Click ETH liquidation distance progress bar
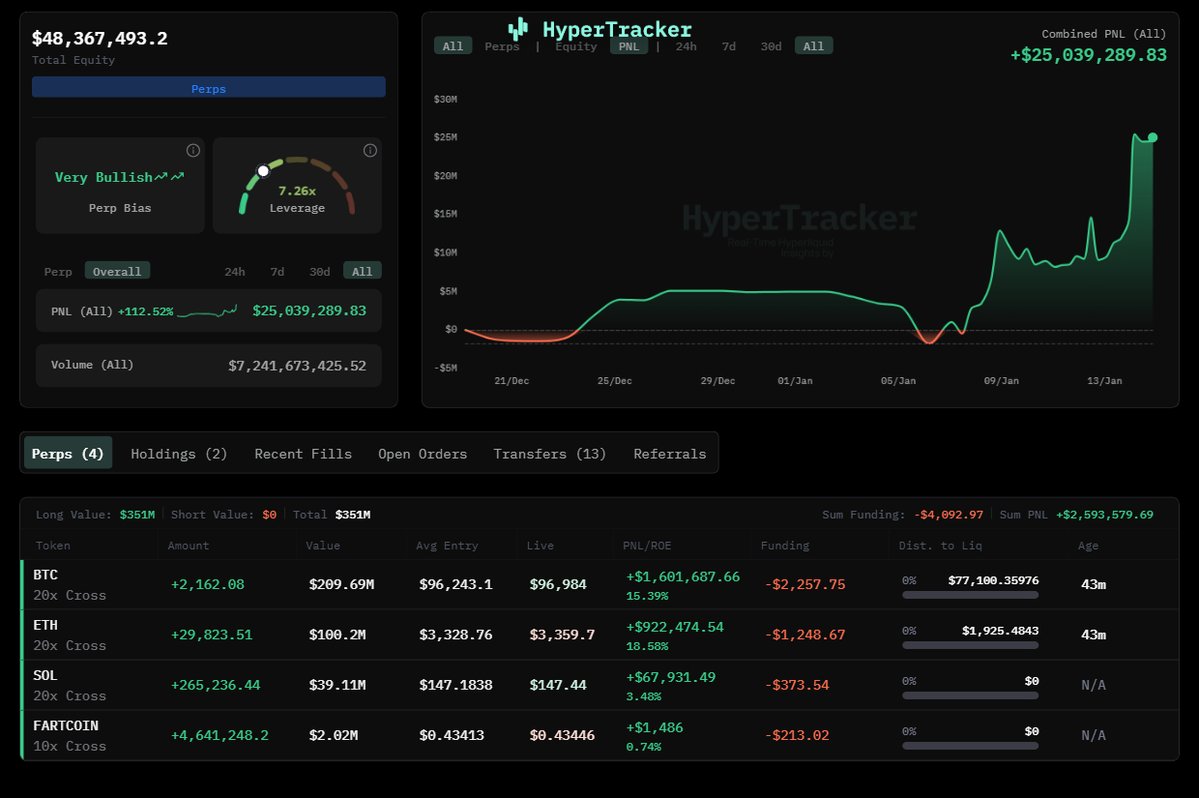1199x798 pixels. [970, 645]
